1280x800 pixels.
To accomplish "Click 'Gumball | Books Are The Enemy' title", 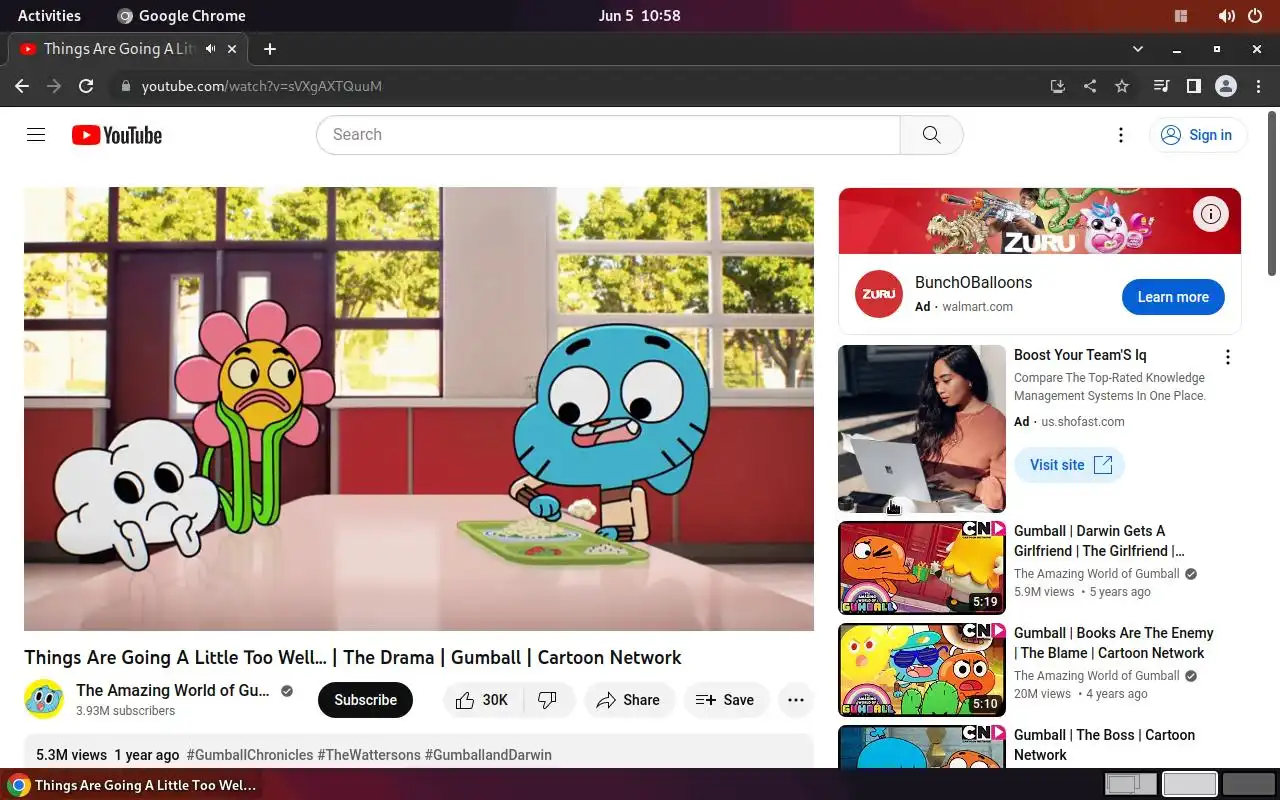I will coord(1113,643).
